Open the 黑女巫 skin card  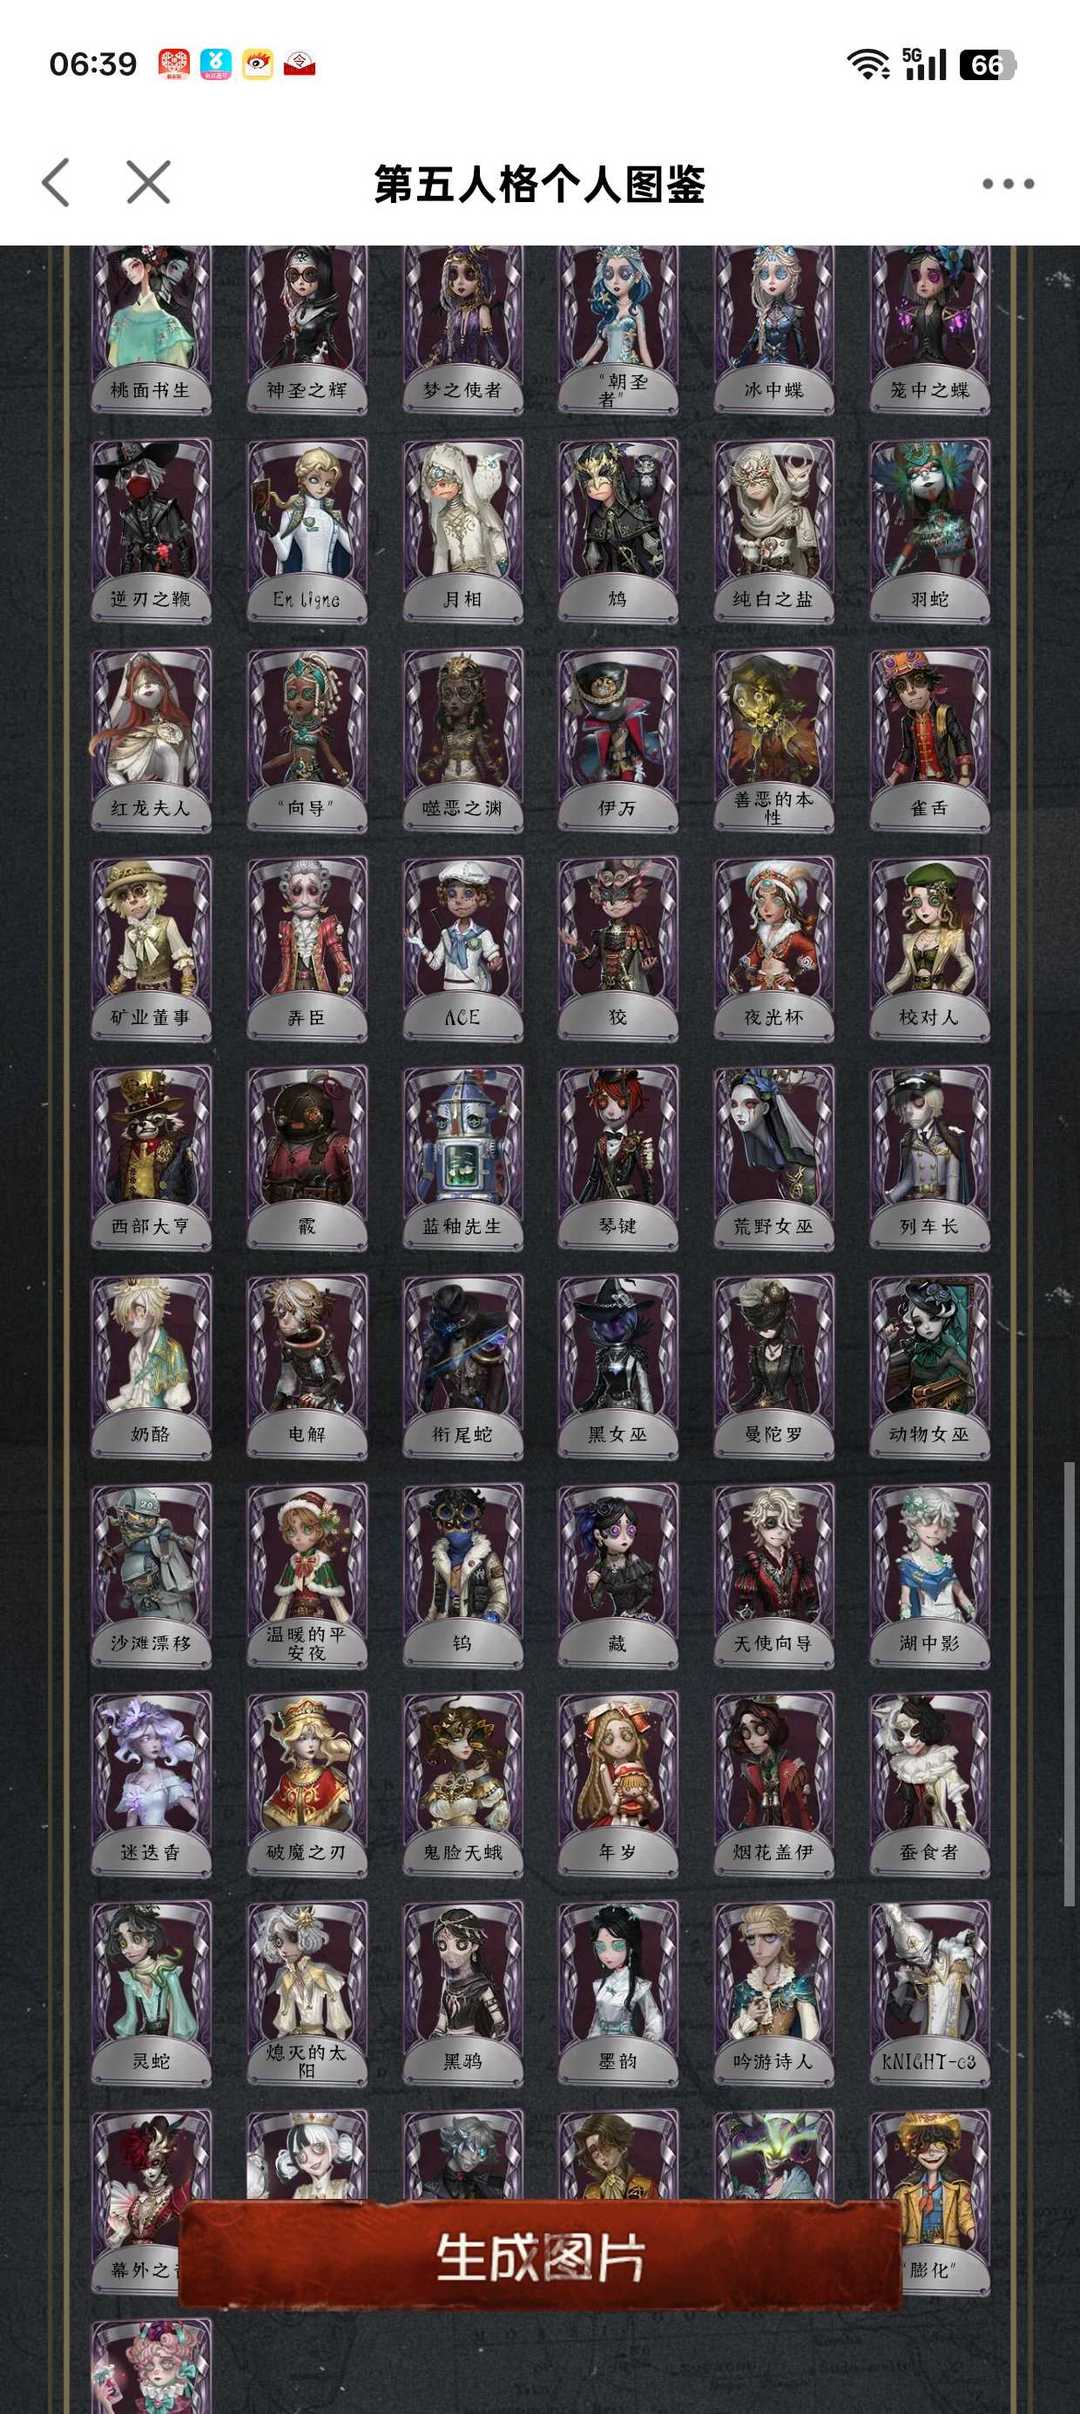pyautogui.click(x=618, y=1367)
